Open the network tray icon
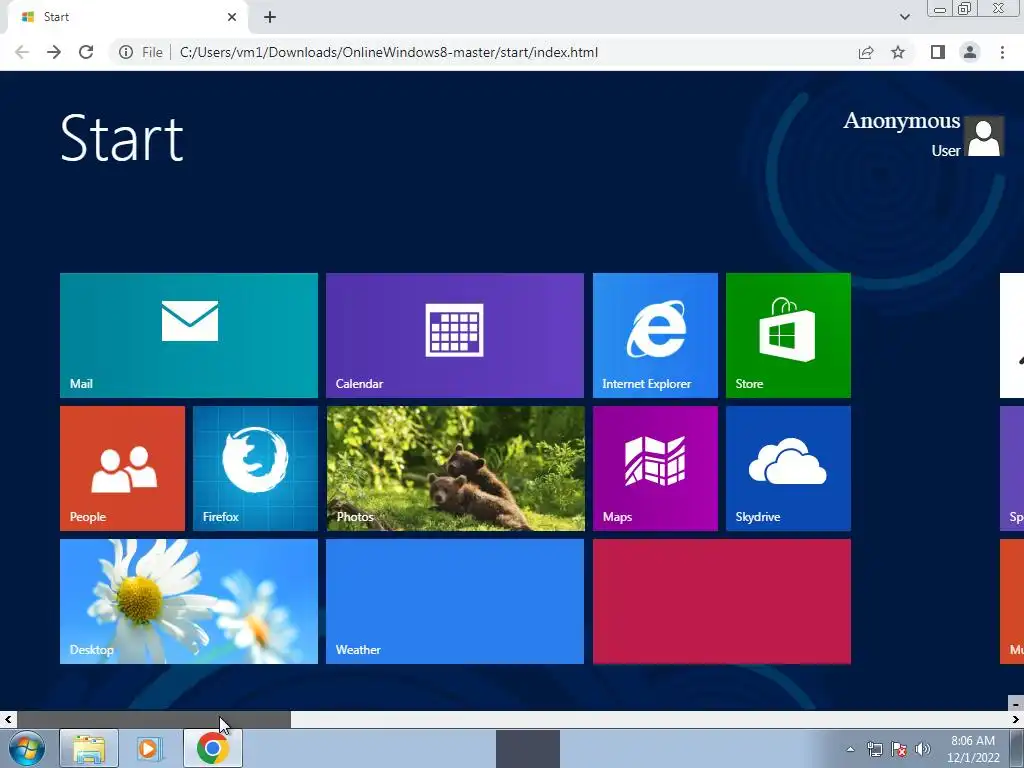This screenshot has height=768, width=1024. pos(874,749)
